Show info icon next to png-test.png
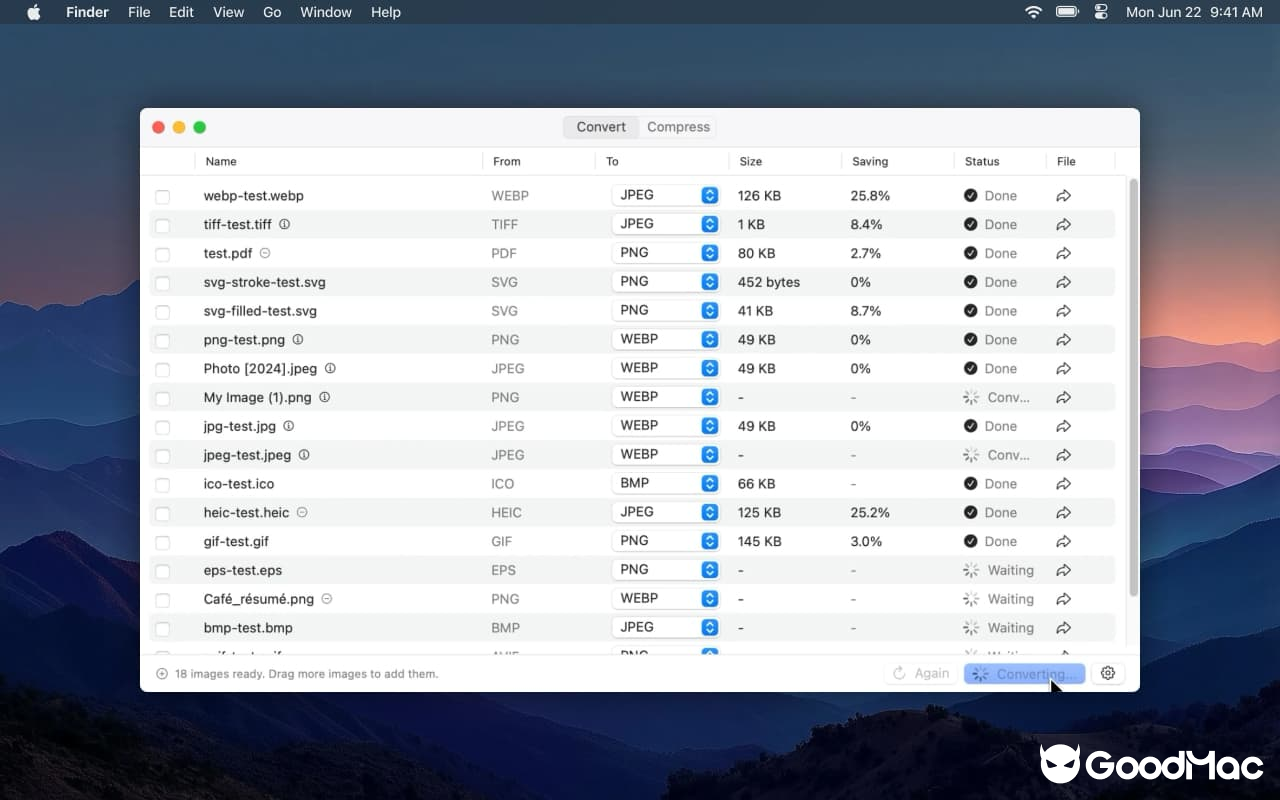The height and width of the screenshot is (800, 1280). pos(297,339)
